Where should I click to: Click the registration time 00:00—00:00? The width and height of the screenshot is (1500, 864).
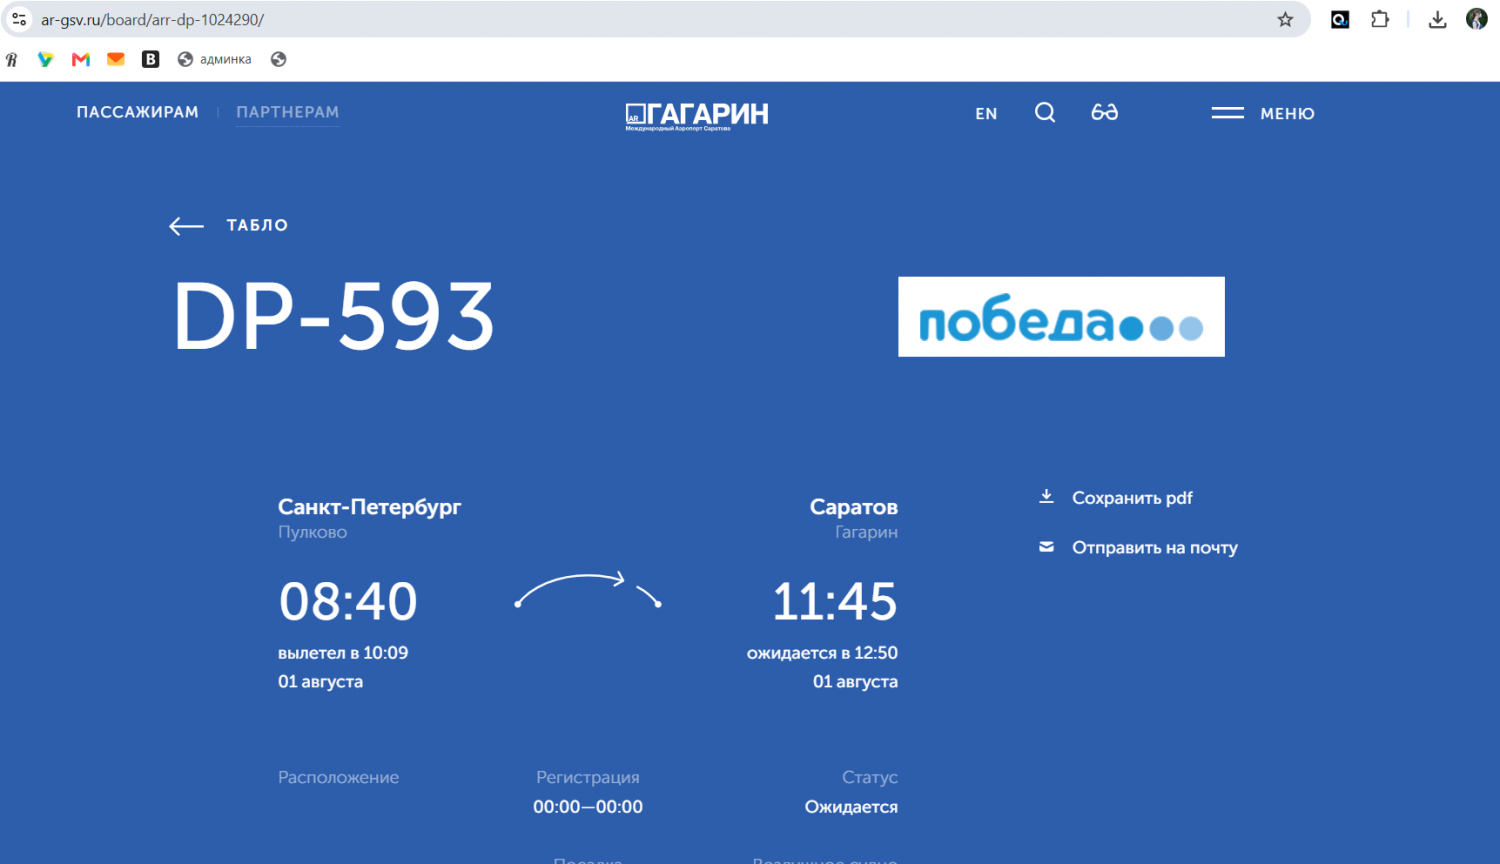(588, 807)
